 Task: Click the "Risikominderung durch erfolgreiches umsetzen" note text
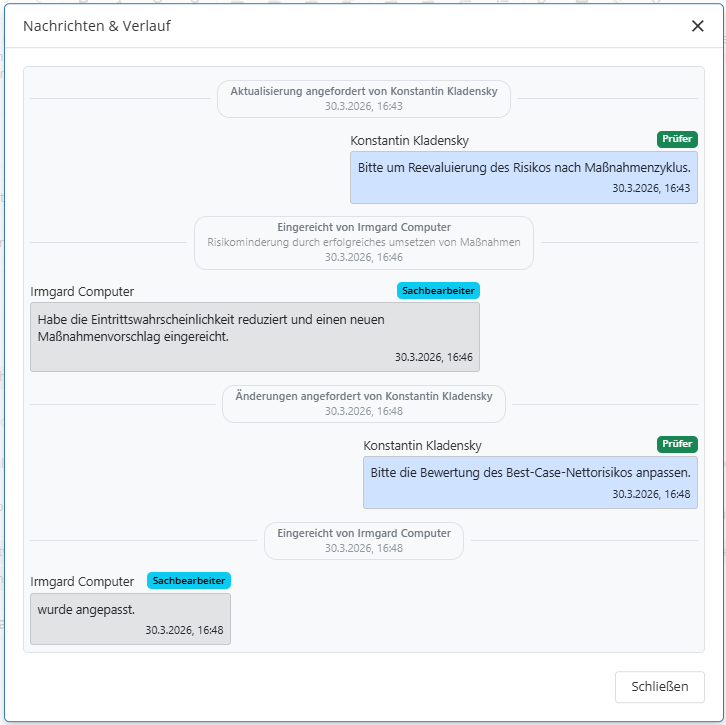coord(364,242)
